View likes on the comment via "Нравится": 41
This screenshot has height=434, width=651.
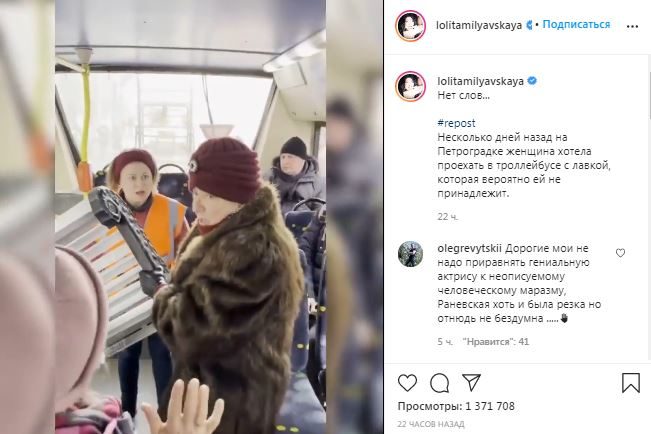pos(496,342)
